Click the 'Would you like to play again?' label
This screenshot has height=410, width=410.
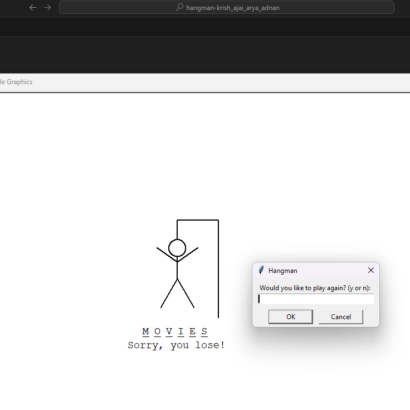[x=315, y=288]
